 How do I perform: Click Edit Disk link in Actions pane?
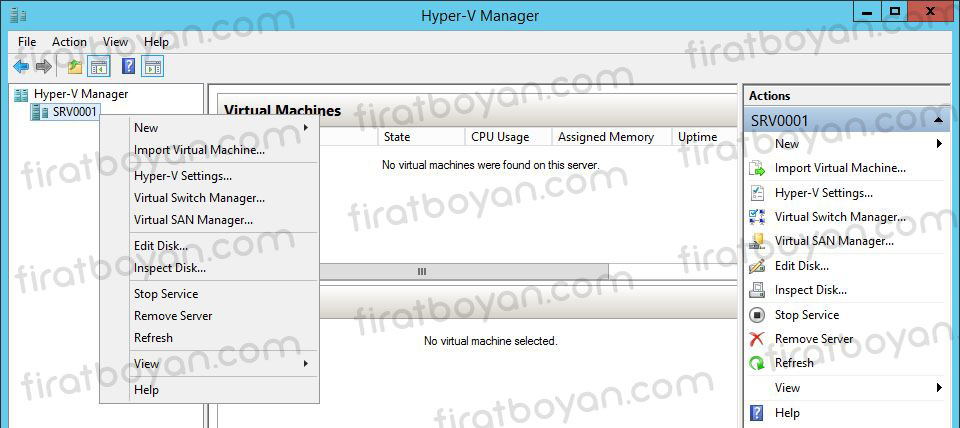(801, 266)
